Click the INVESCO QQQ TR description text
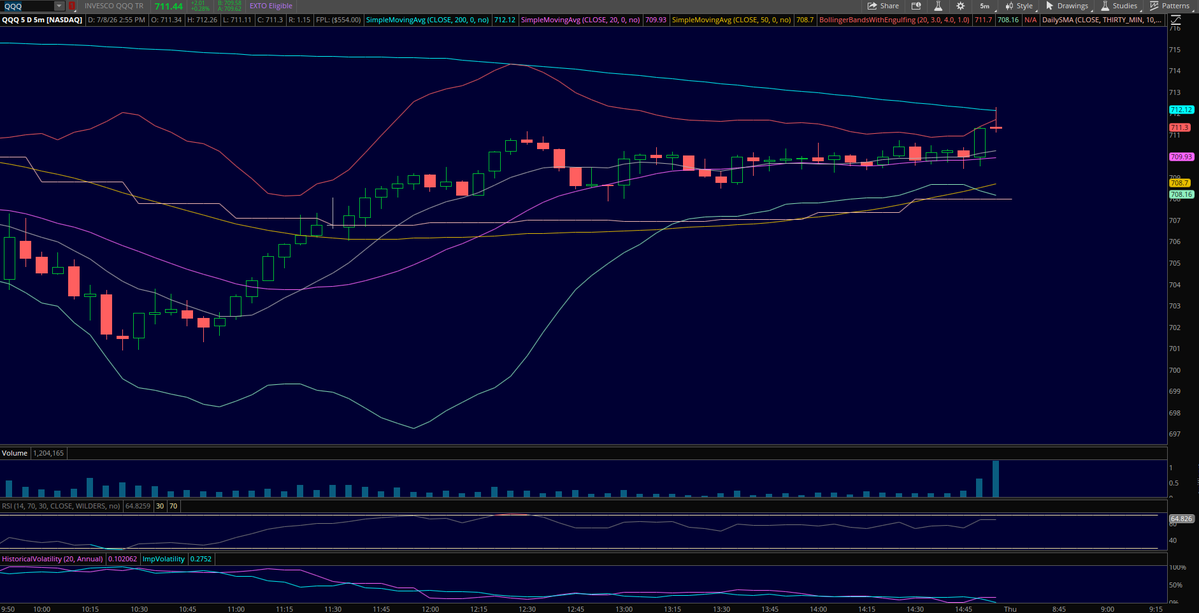 tap(115, 5)
